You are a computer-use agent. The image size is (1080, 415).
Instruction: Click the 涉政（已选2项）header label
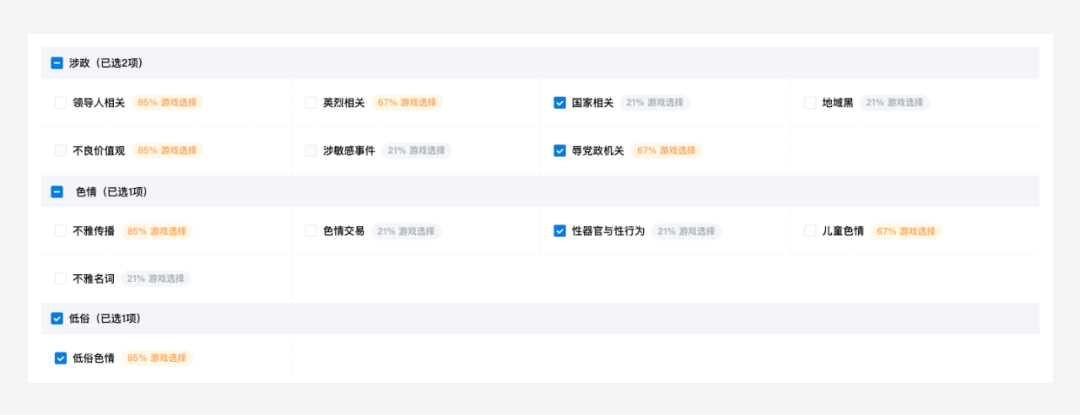click(x=106, y=63)
